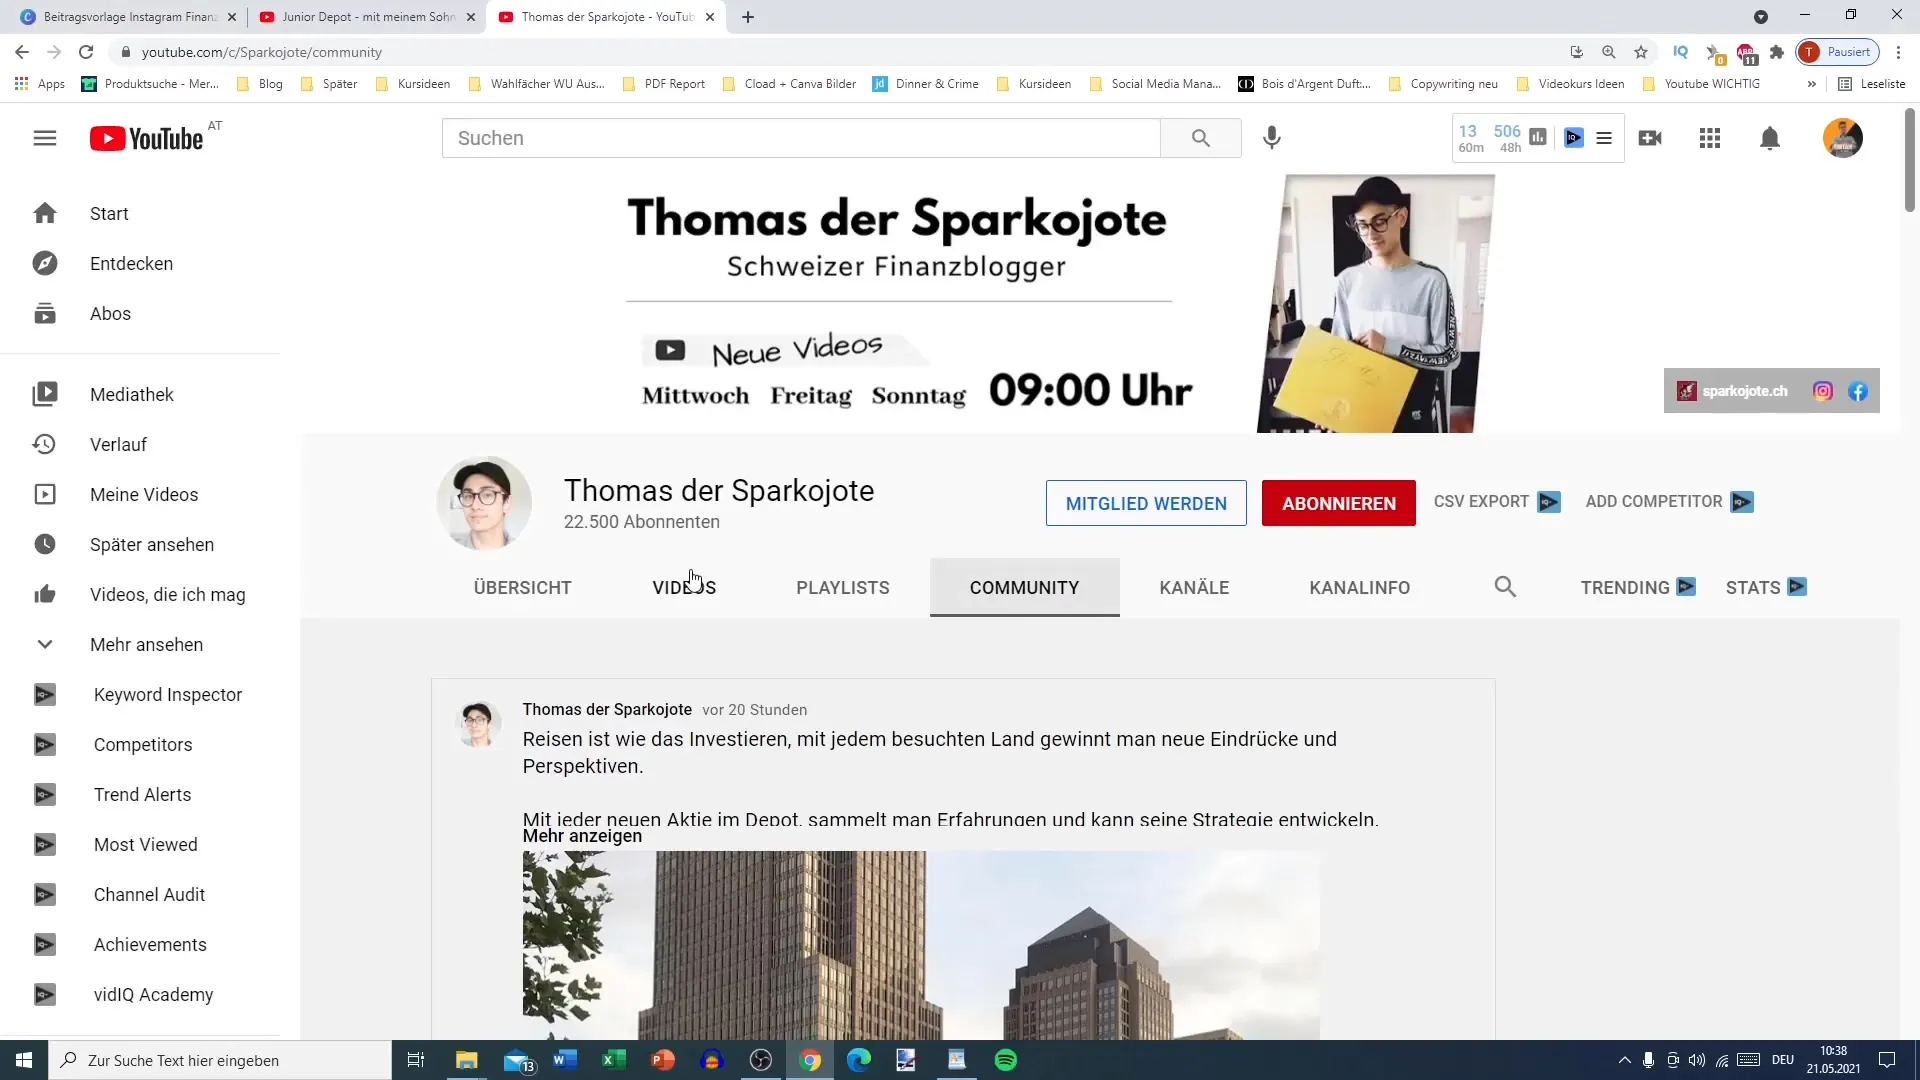
Task: Click the Suchen search field
Action: coord(801,138)
